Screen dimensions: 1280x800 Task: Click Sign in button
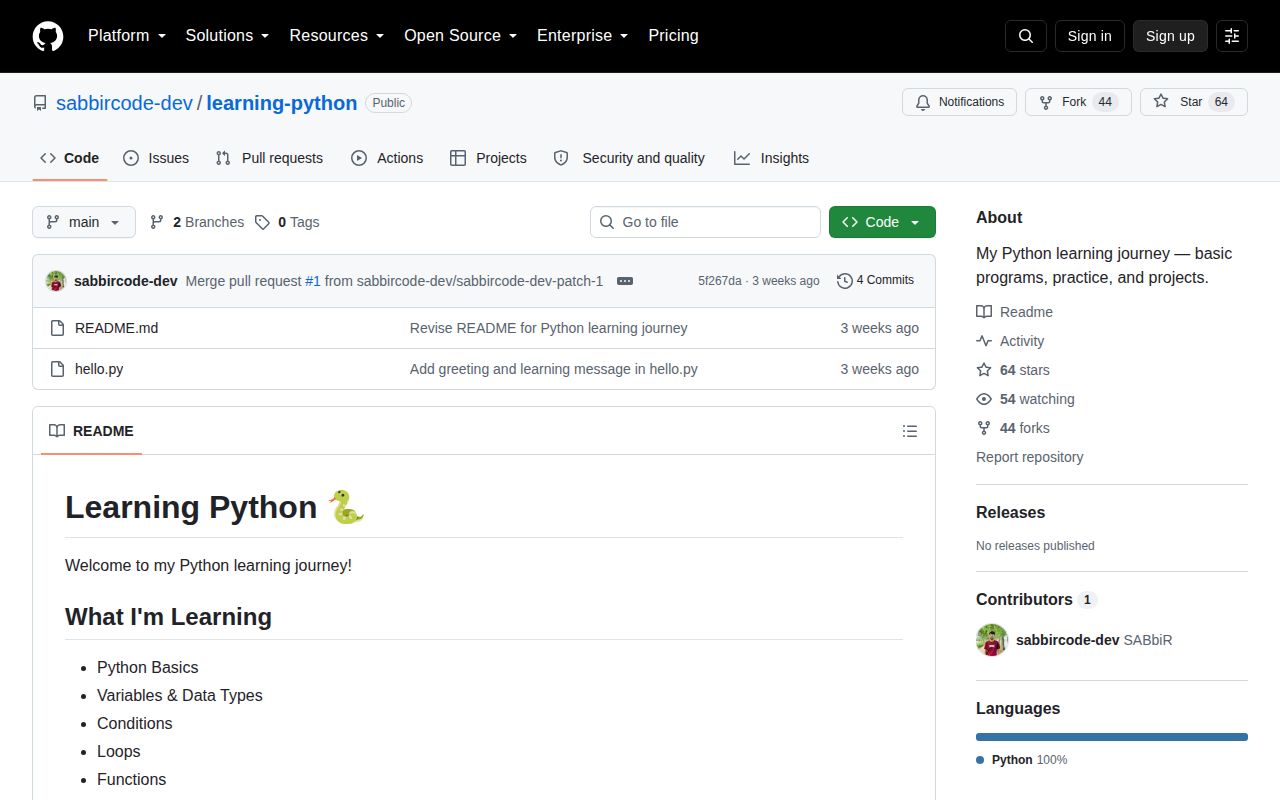point(1089,36)
